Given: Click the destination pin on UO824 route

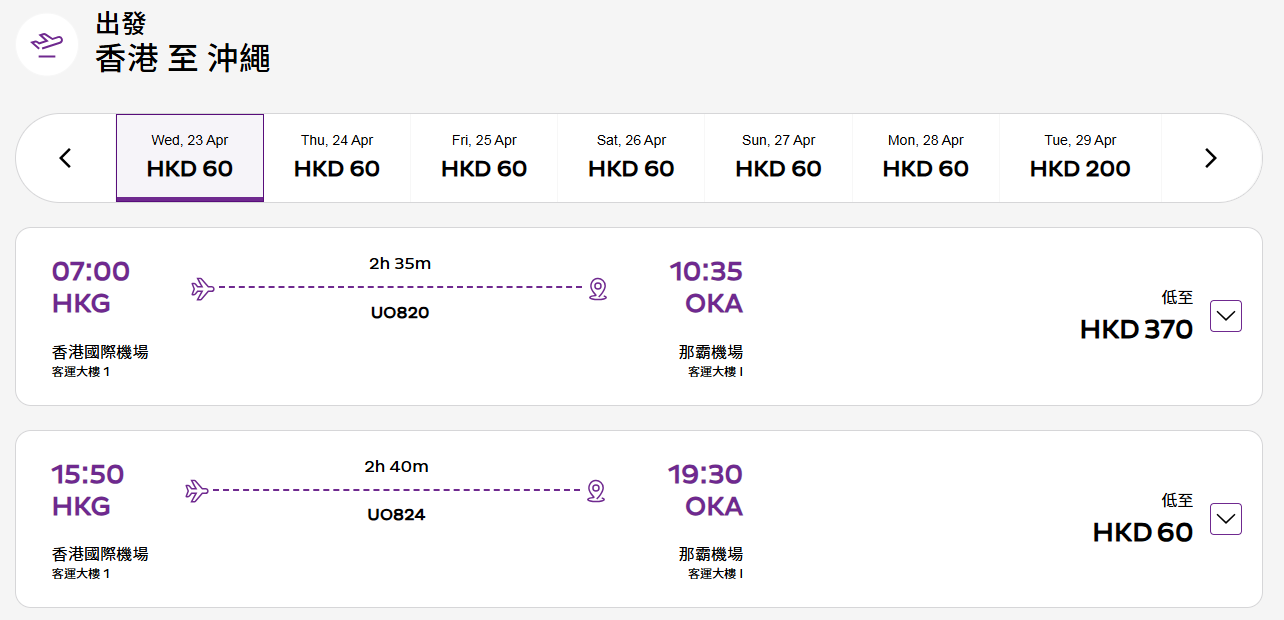Looking at the screenshot, I should point(596,491).
